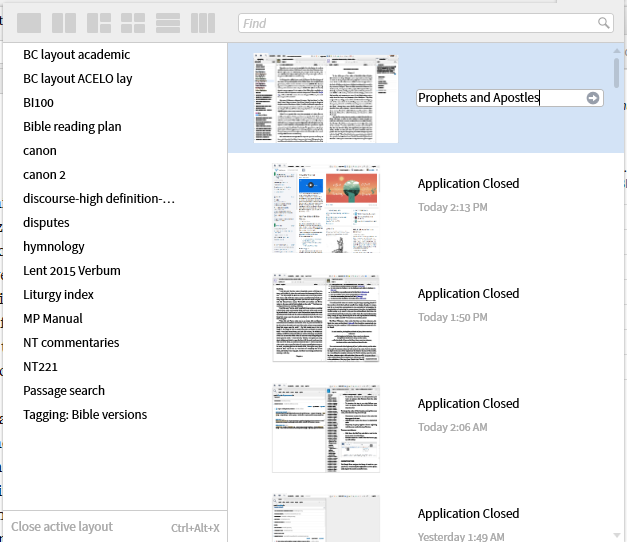
Task: Confirm layout name with arrow button
Action: point(593,98)
